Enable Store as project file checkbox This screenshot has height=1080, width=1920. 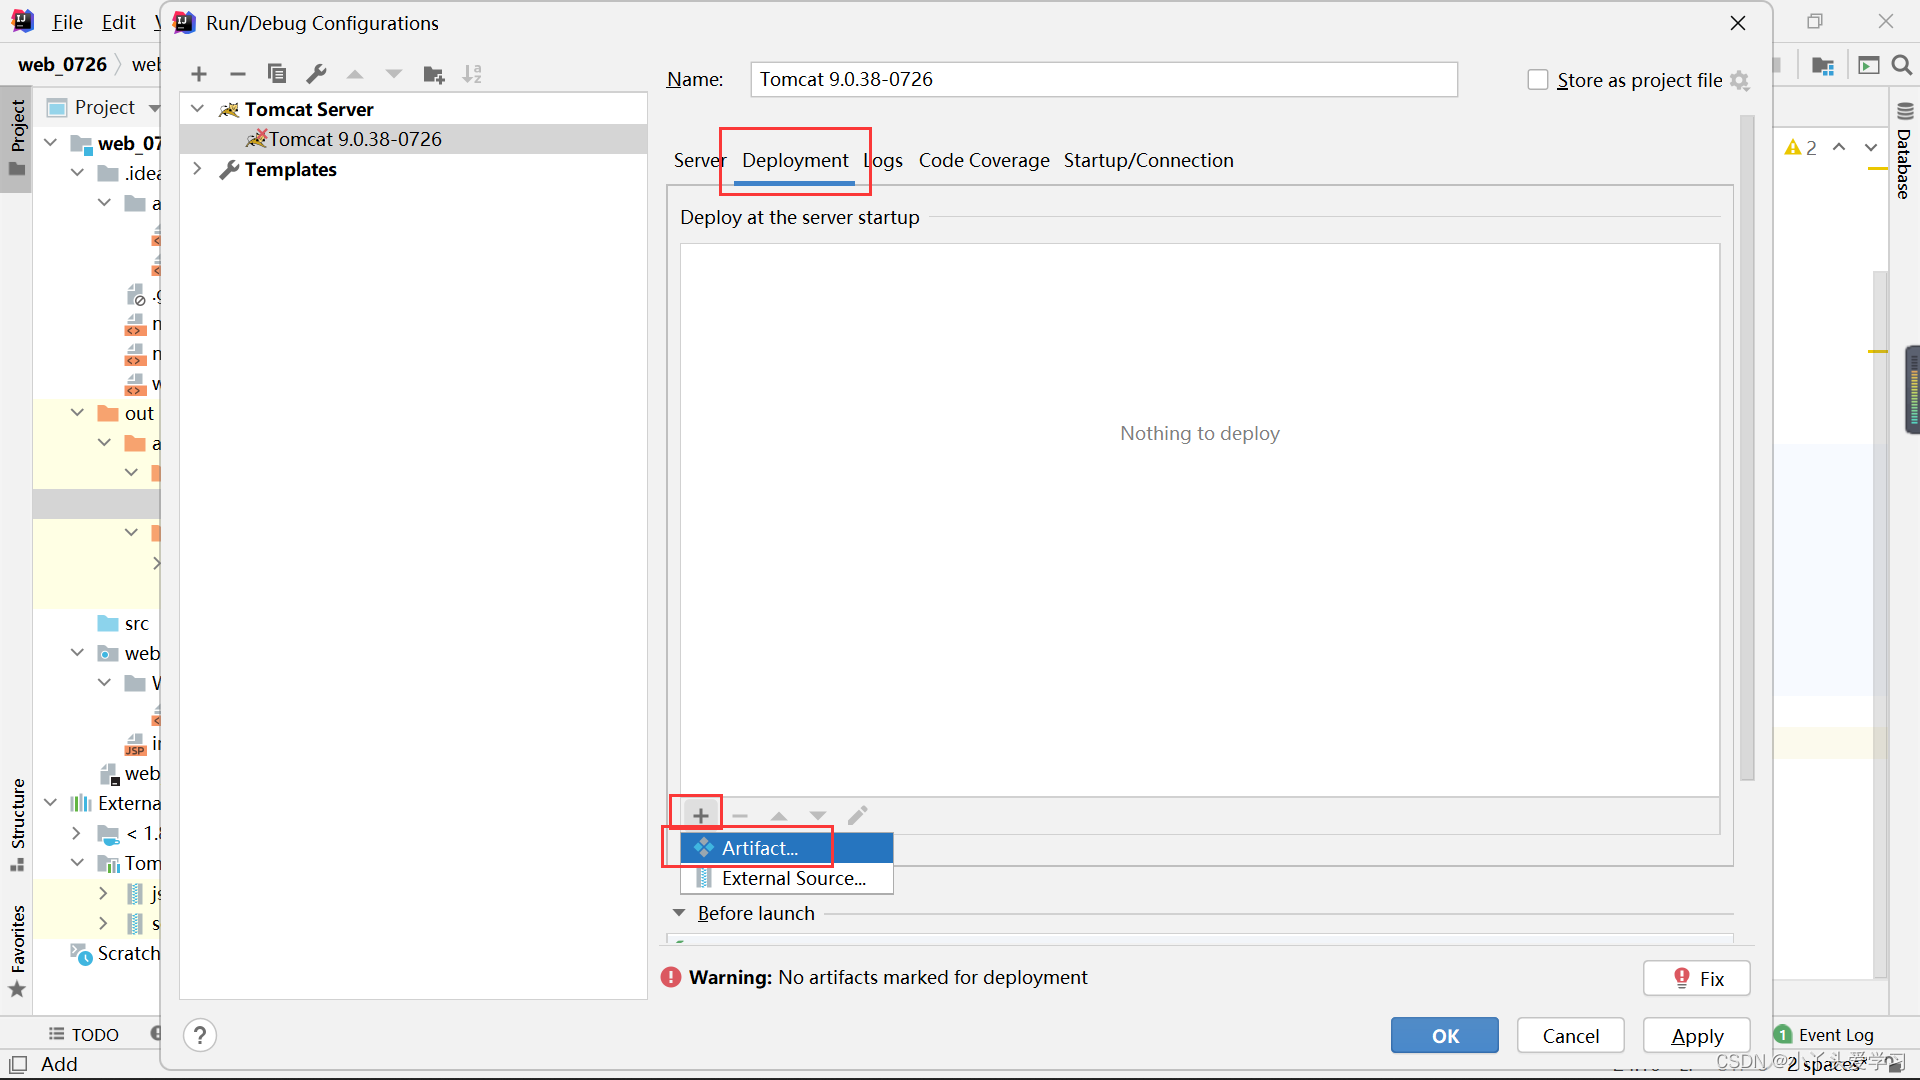tap(1538, 80)
